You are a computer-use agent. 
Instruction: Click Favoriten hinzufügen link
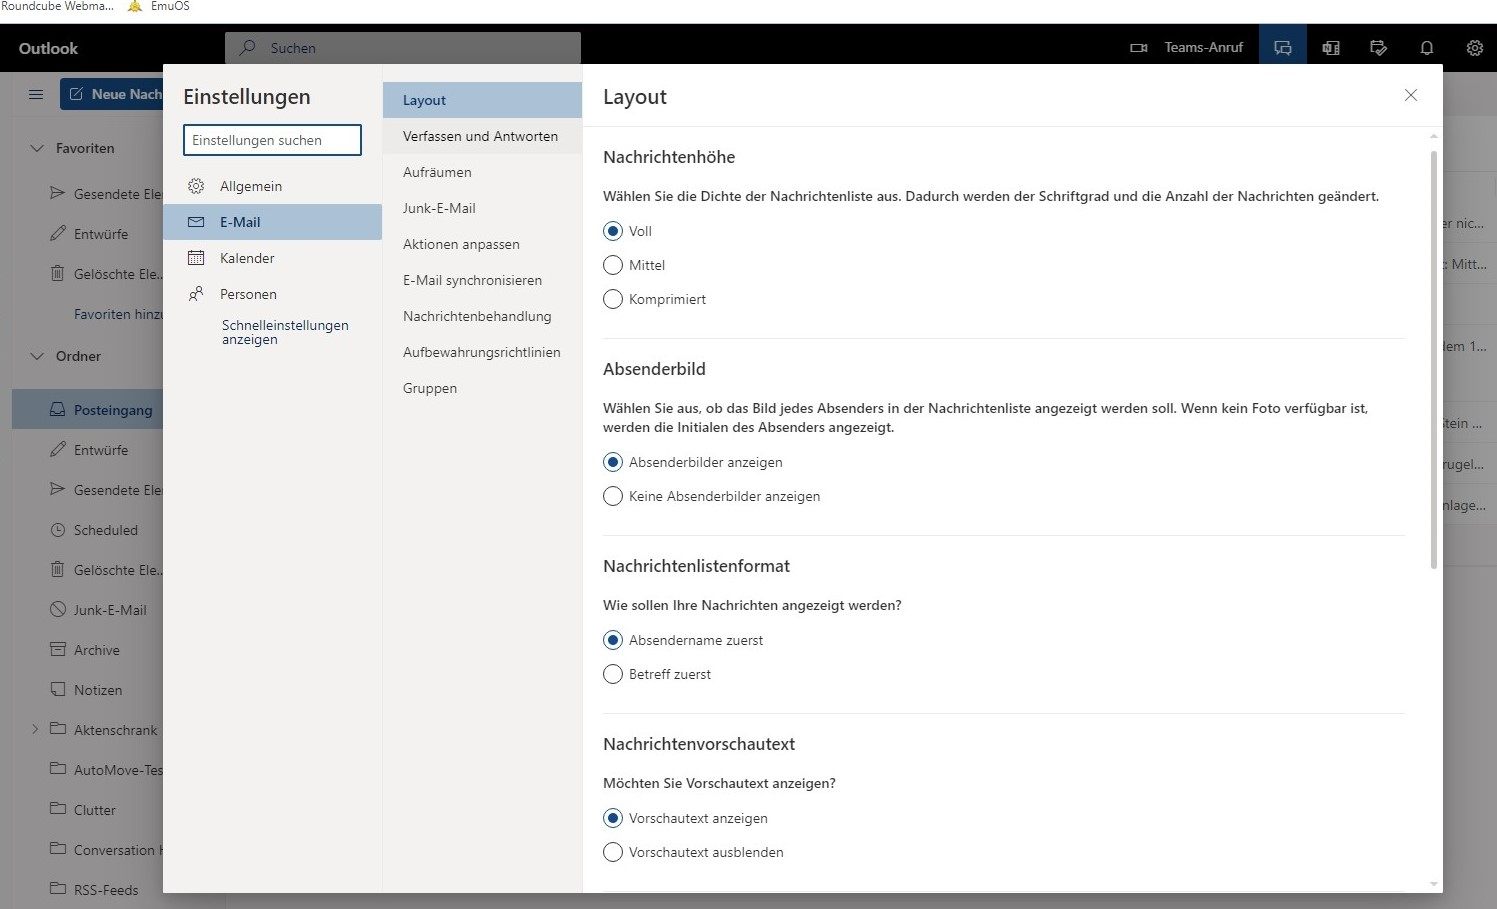118,314
